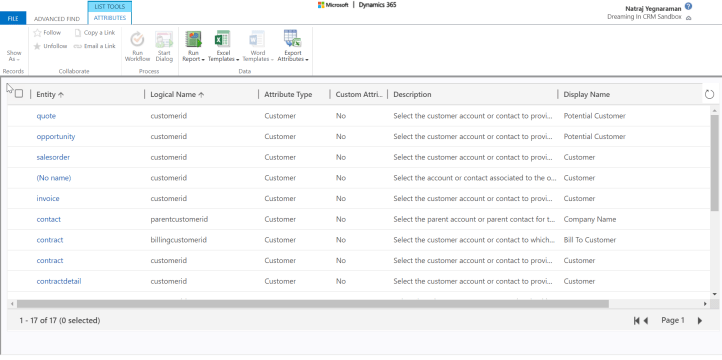Image resolution: width=722 pixels, height=360 pixels.
Task: Click the vertical scrollbar up arrow
Action: [x=714, y=110]
